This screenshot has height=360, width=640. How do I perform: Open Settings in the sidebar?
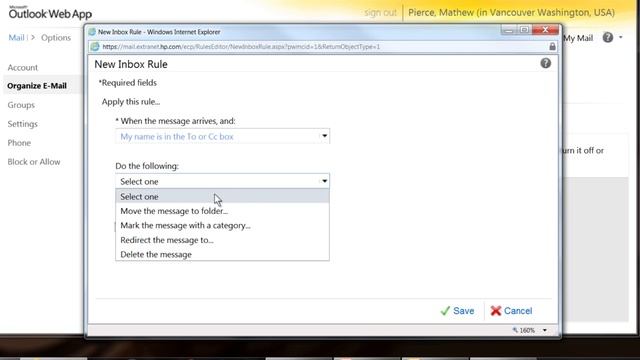coord(22,124)
